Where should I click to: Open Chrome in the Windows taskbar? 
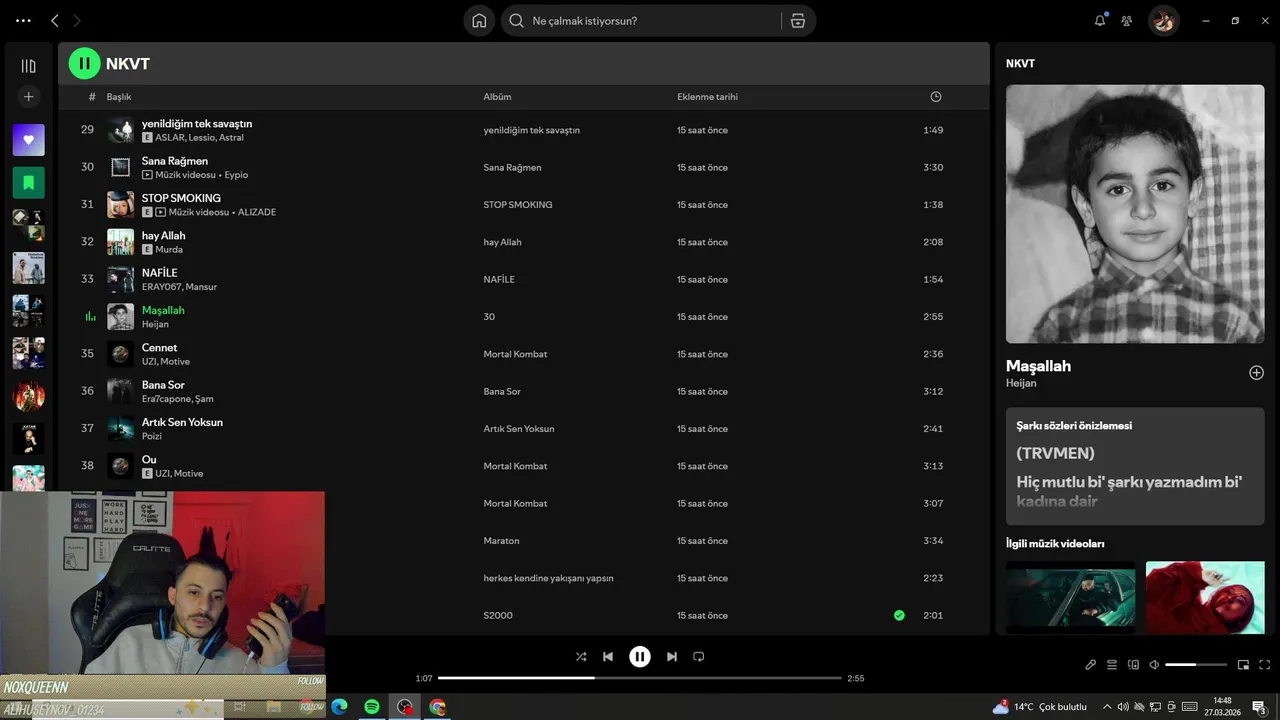click(x=437, y=707)
